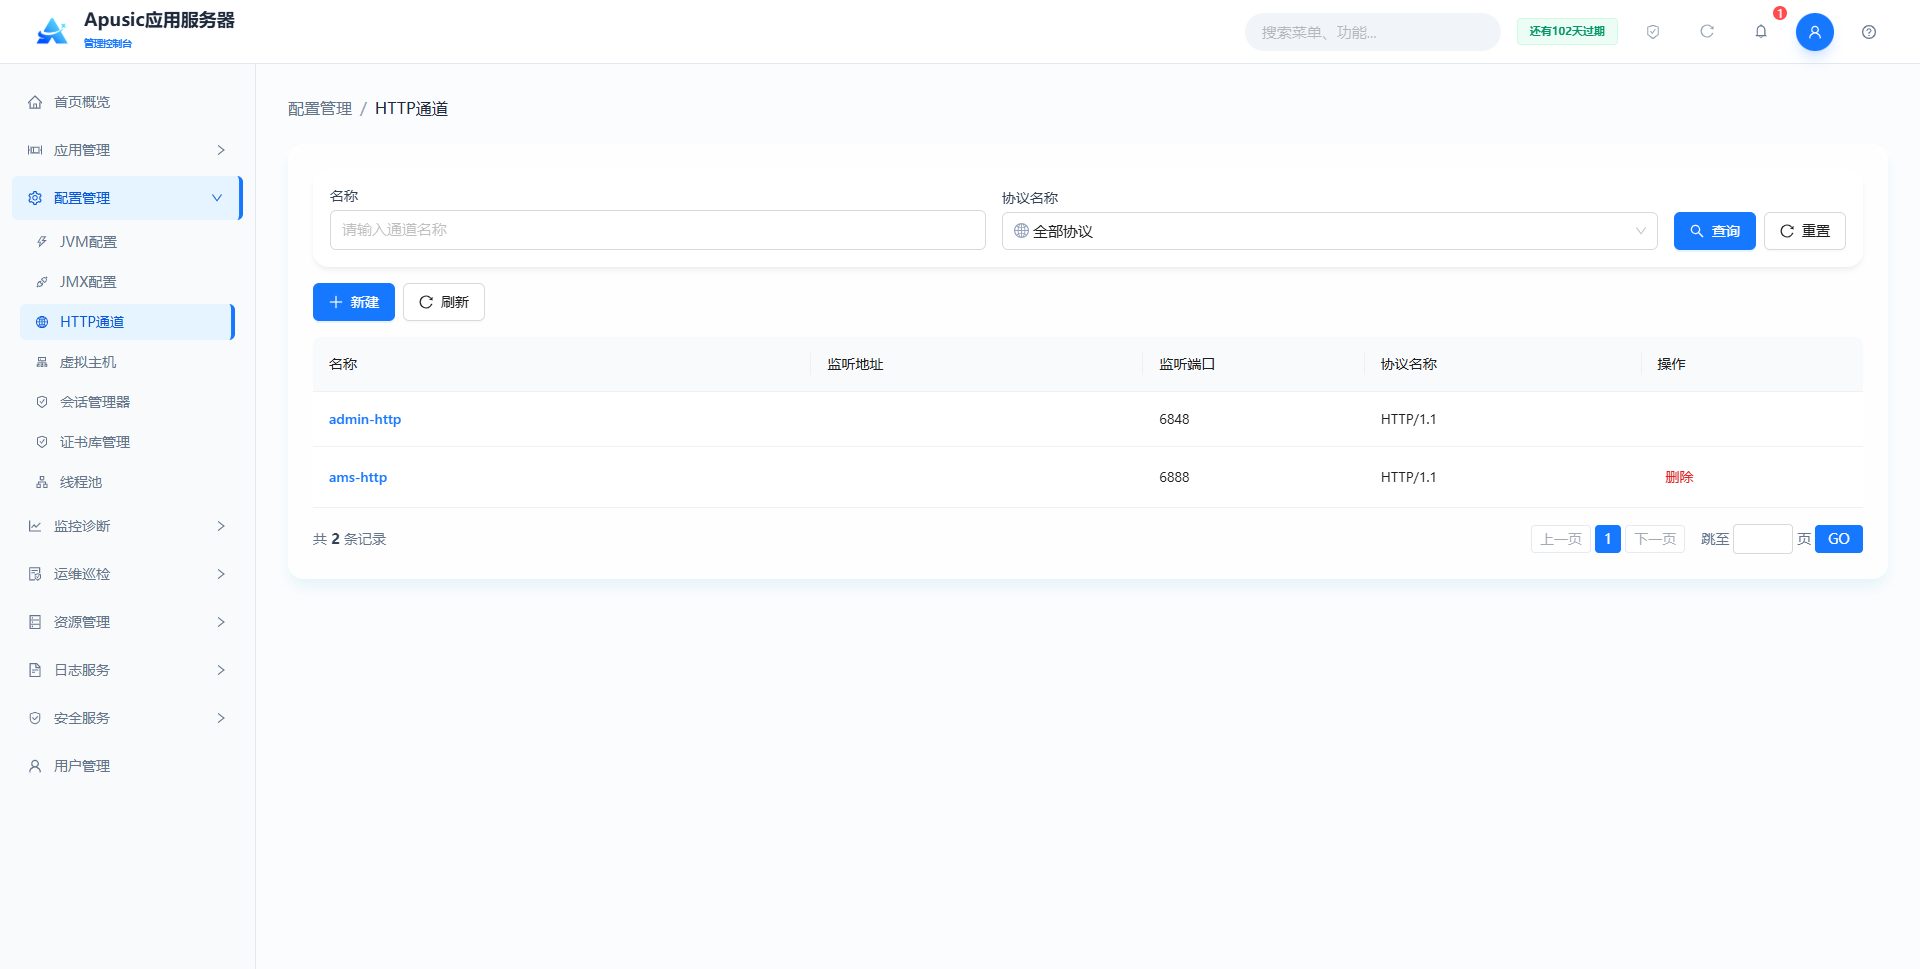The height and width of the screenshot is (969, 1920).
Task: Expand 监控诊断 menu chevron
Action: pyautogui.click(x=221, y=526)
